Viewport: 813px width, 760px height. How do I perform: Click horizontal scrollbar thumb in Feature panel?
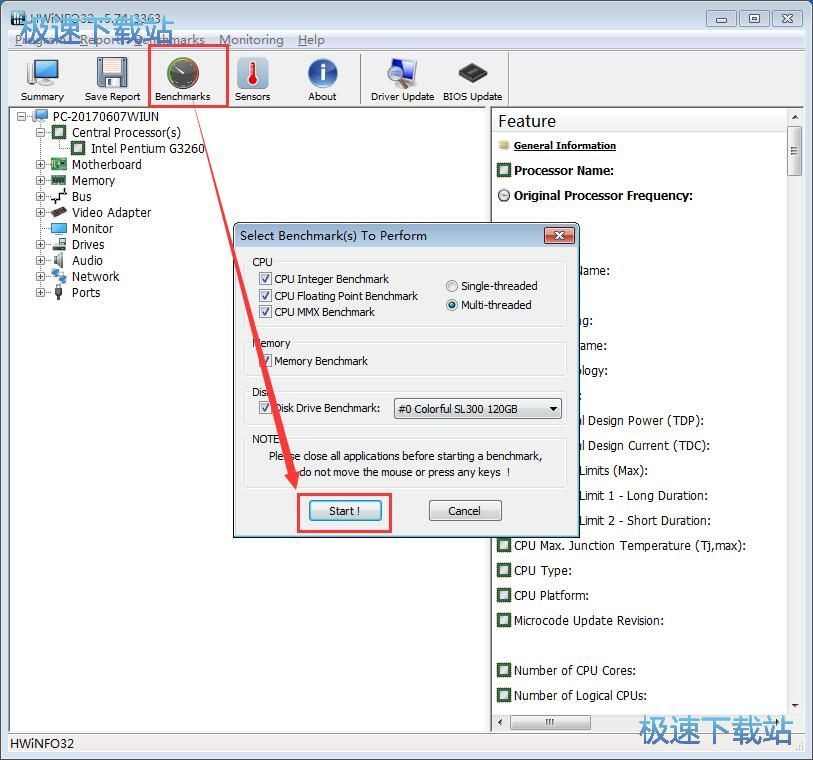pyautogui.click(x=550, y=722)
